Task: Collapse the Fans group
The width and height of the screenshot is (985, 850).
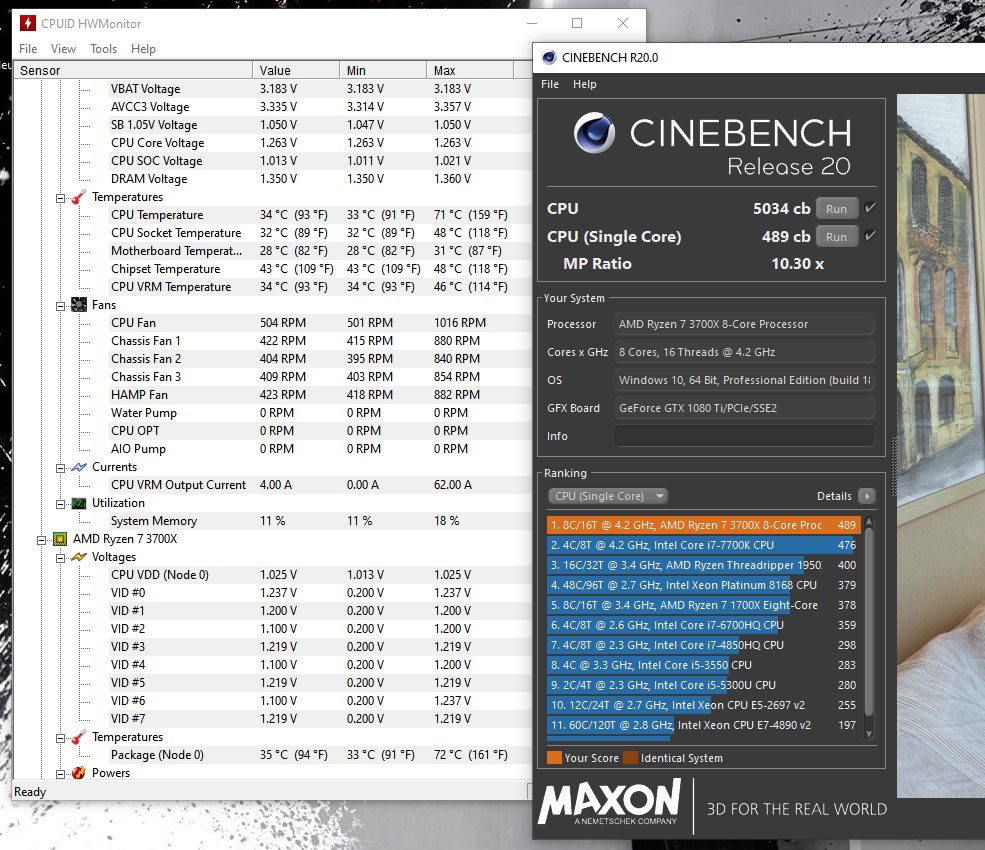Action: (x=60, y=307)
